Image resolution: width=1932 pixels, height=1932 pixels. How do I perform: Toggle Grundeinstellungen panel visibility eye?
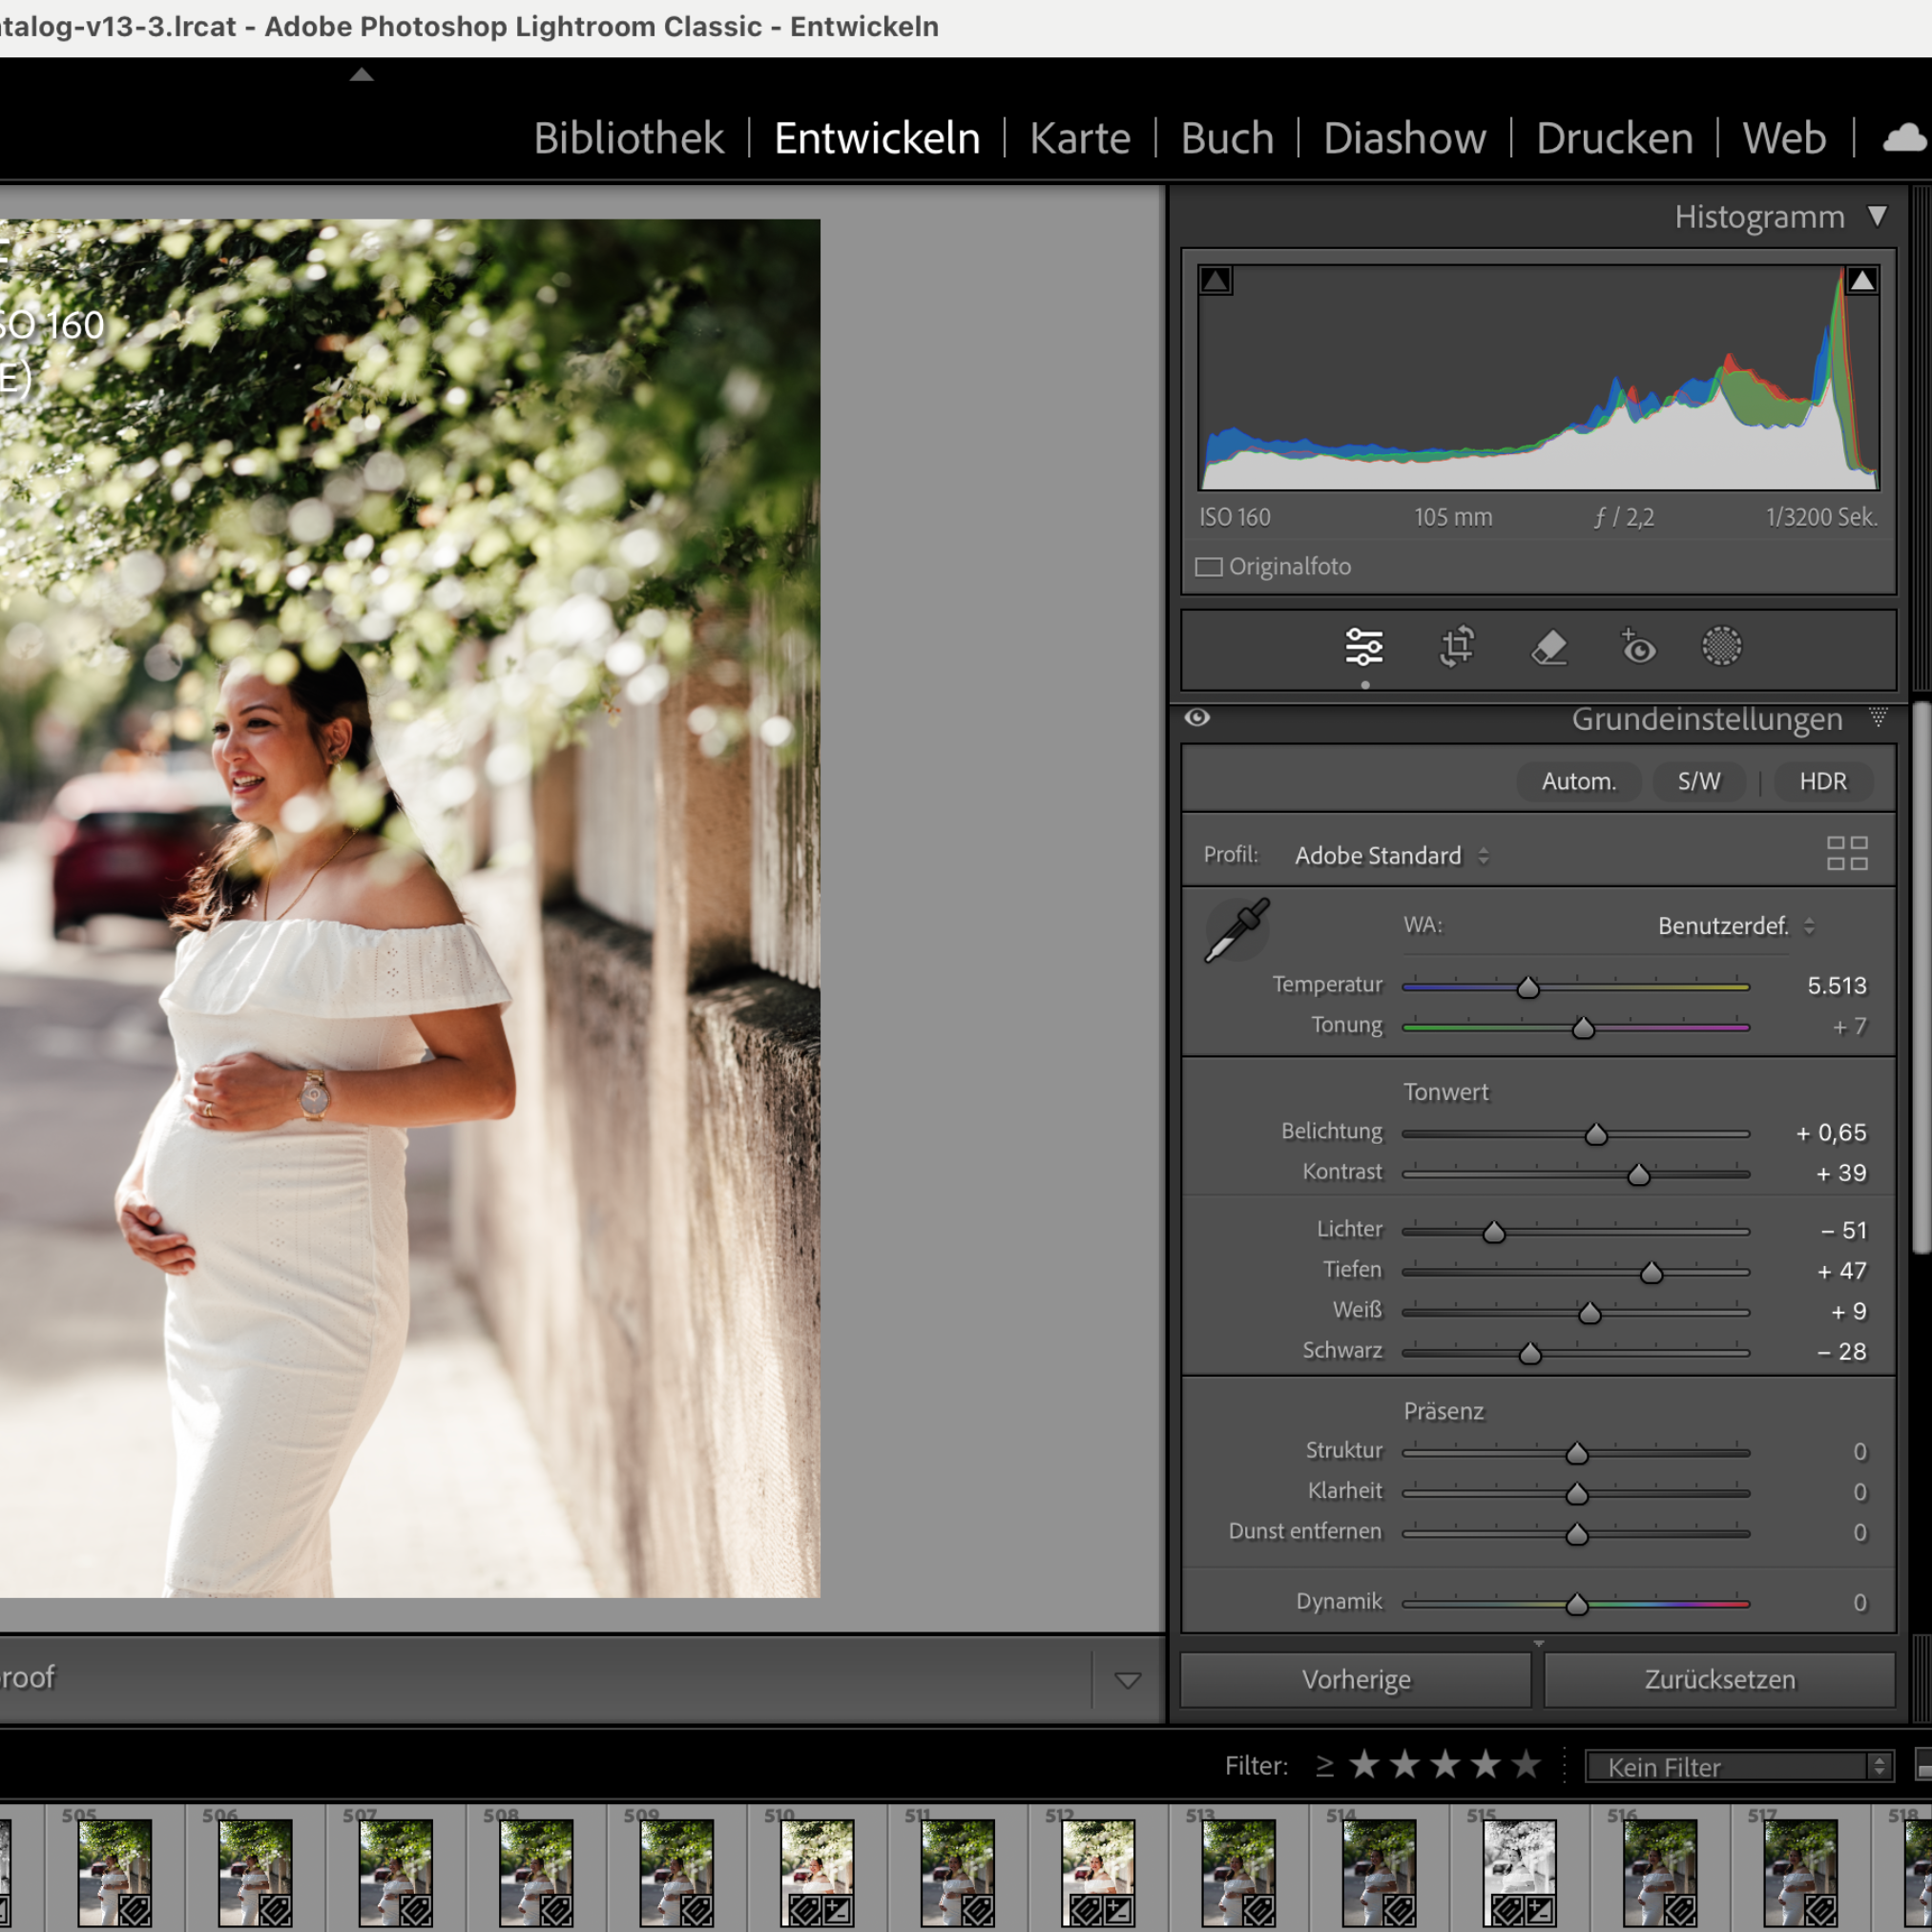[1197, 718]
